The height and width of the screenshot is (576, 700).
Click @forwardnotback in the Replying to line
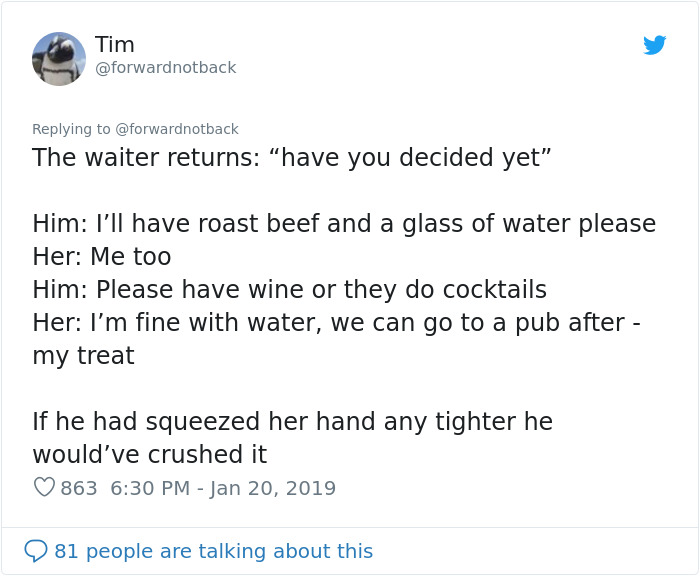tap(177, 129)
